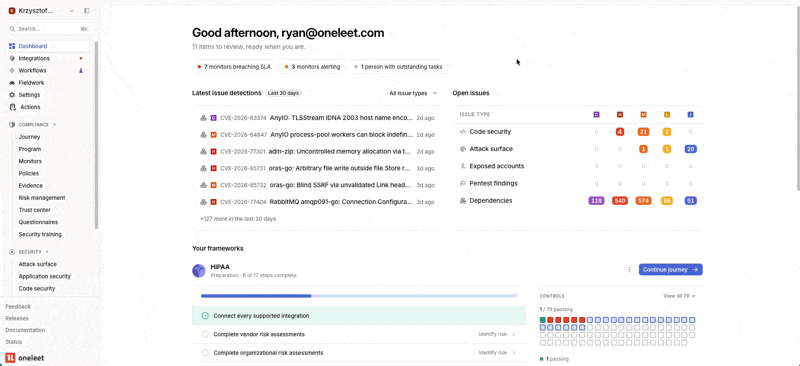Viewport: 800px width, 366px height.
Task: Click the Continue journey button
Action: click(x=670, y=270)
